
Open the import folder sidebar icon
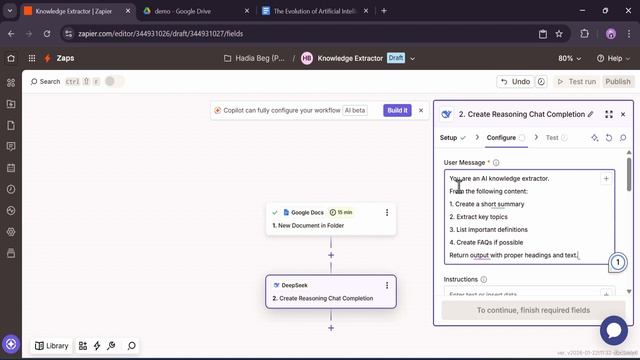pyautogui.click(x=11, y=104)
